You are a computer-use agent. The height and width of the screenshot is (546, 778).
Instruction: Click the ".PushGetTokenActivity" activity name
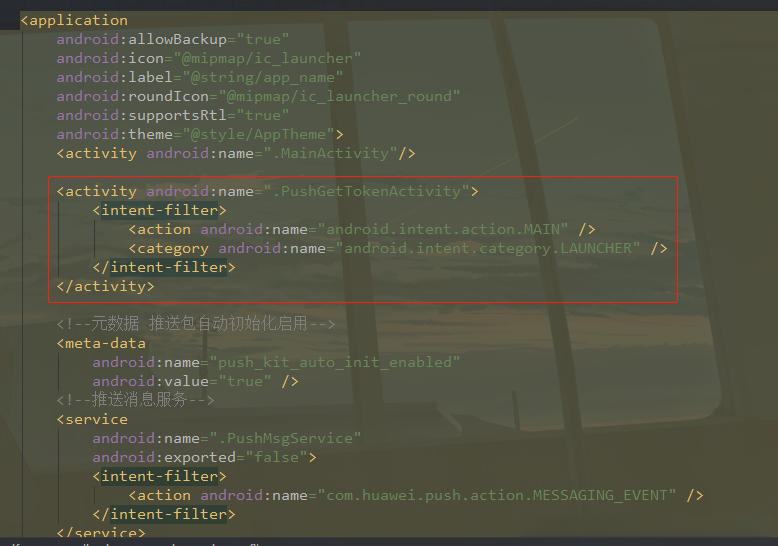click(x=366, y=191)
